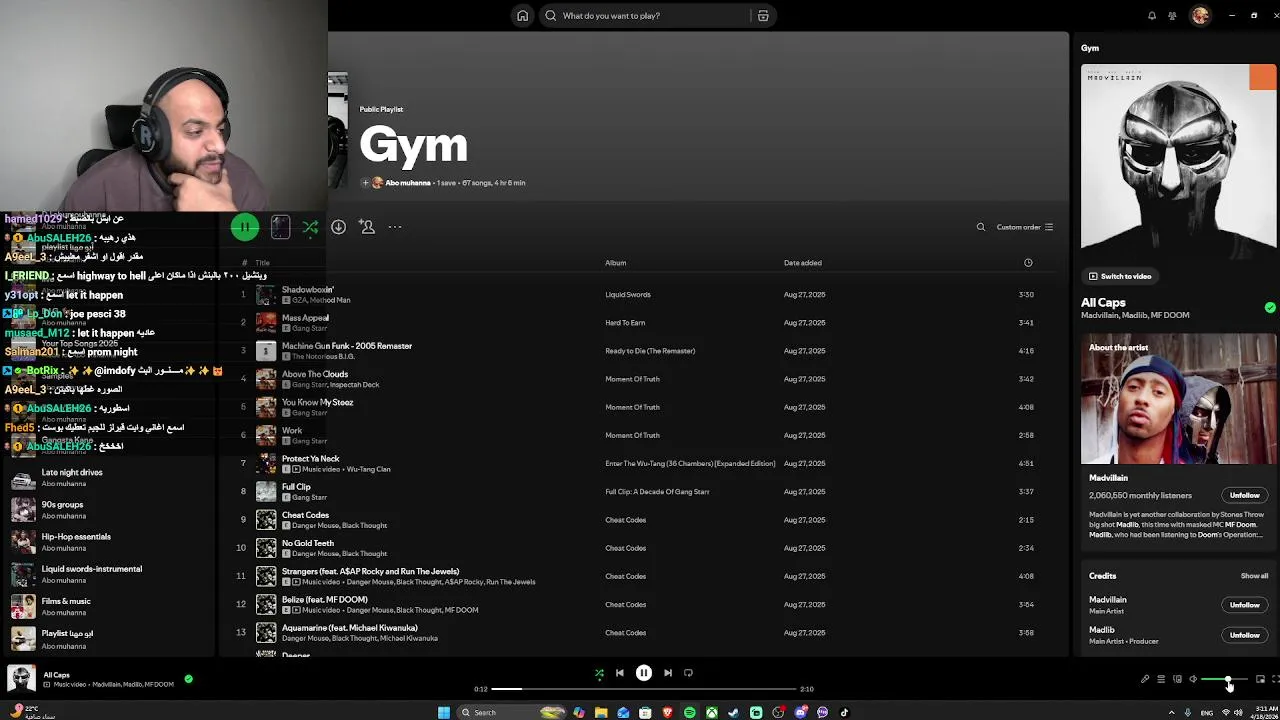Open the Custom order sort dropdown
Viewport: 1280px width, 720px height.
pyautogui.click(x=1025, y=227)
